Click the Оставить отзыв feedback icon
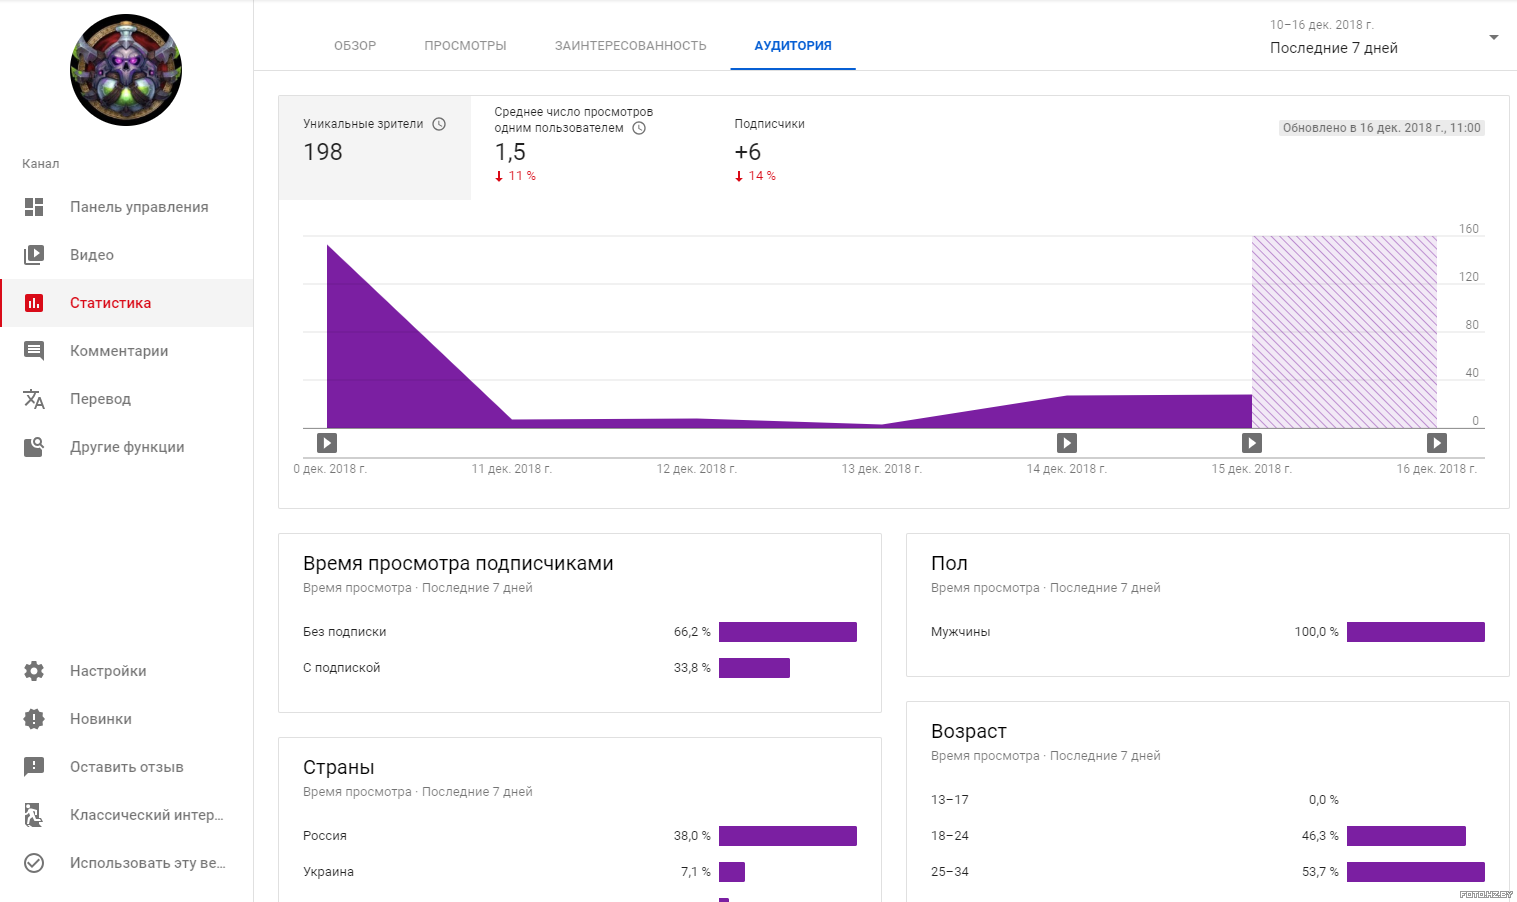This screenshot has height=902, width=1517. pos(34,767)
